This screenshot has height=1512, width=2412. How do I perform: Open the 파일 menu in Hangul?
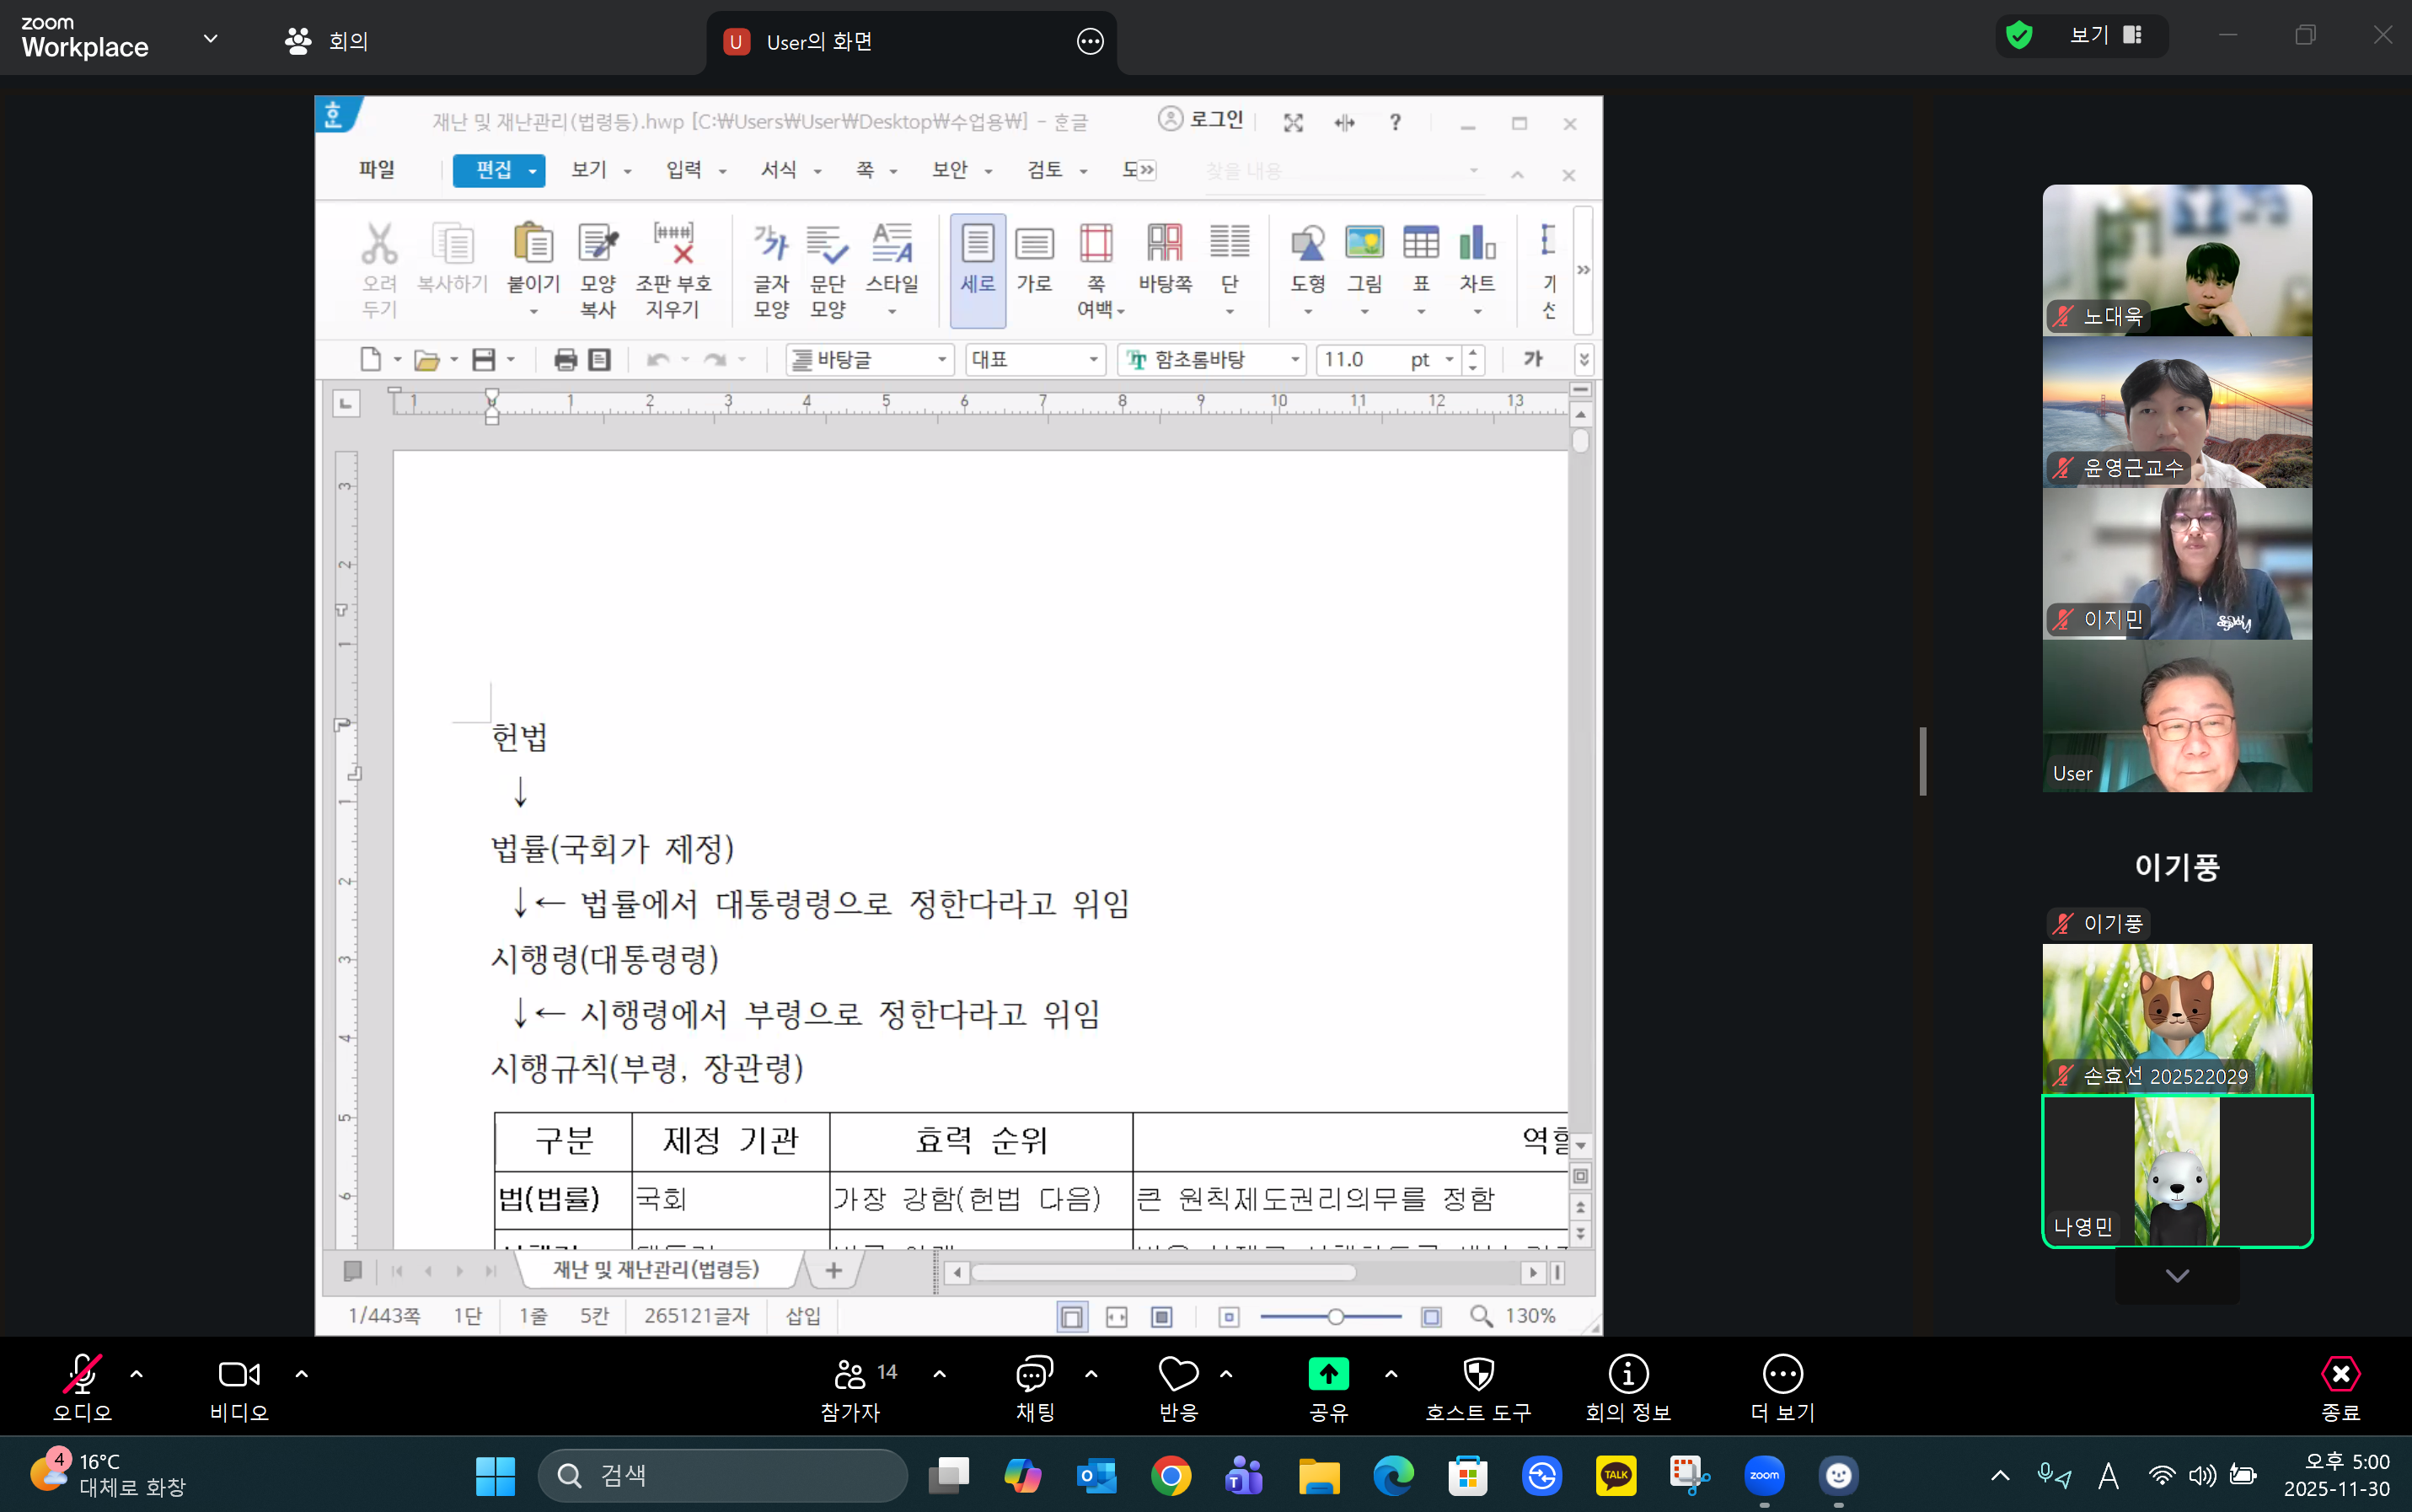point(376,169)
